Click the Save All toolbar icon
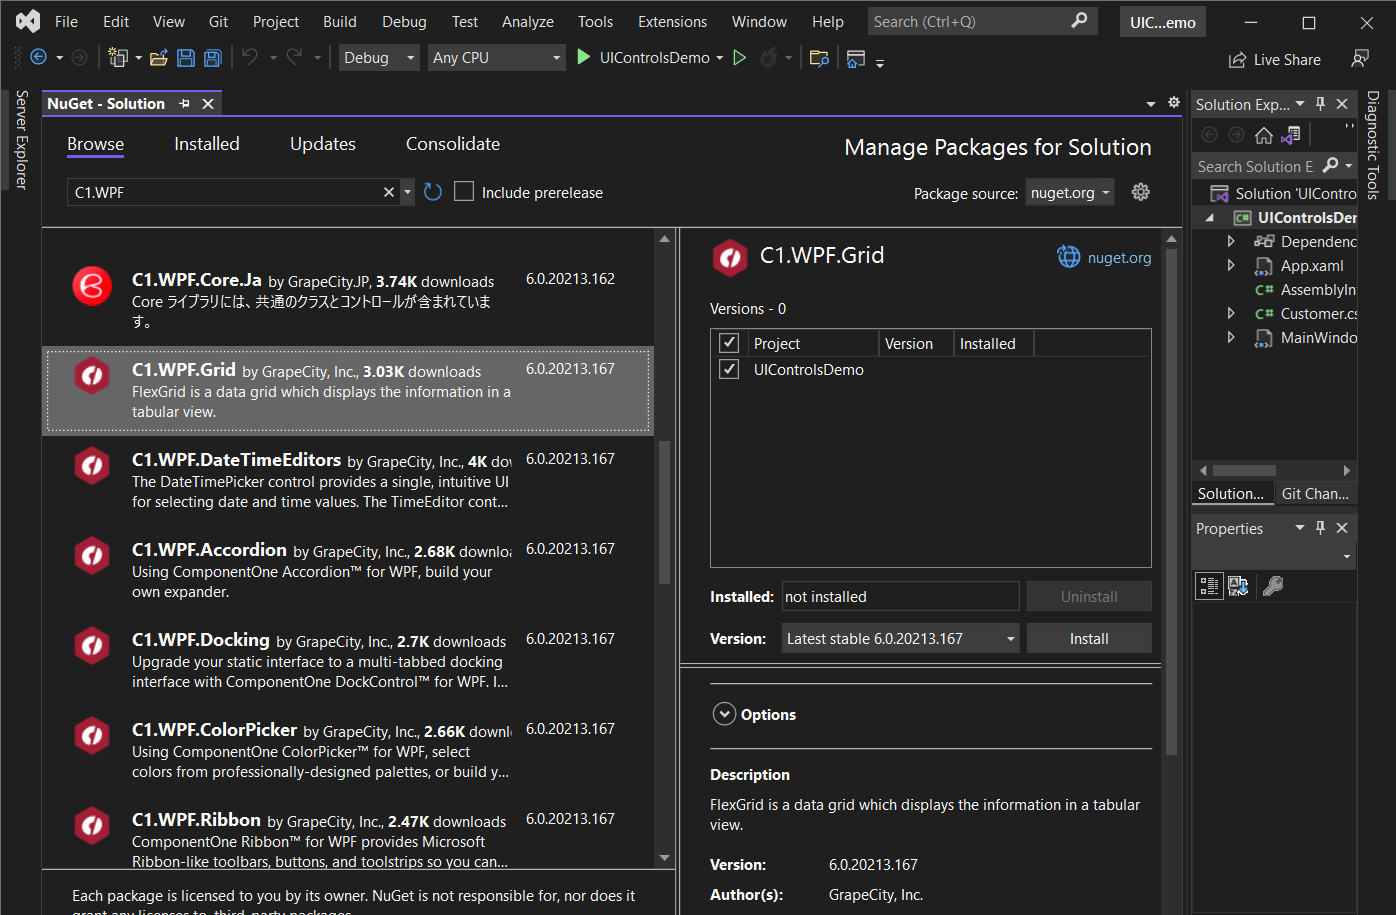The image size is (1396, 915). [x=212, y=58]
